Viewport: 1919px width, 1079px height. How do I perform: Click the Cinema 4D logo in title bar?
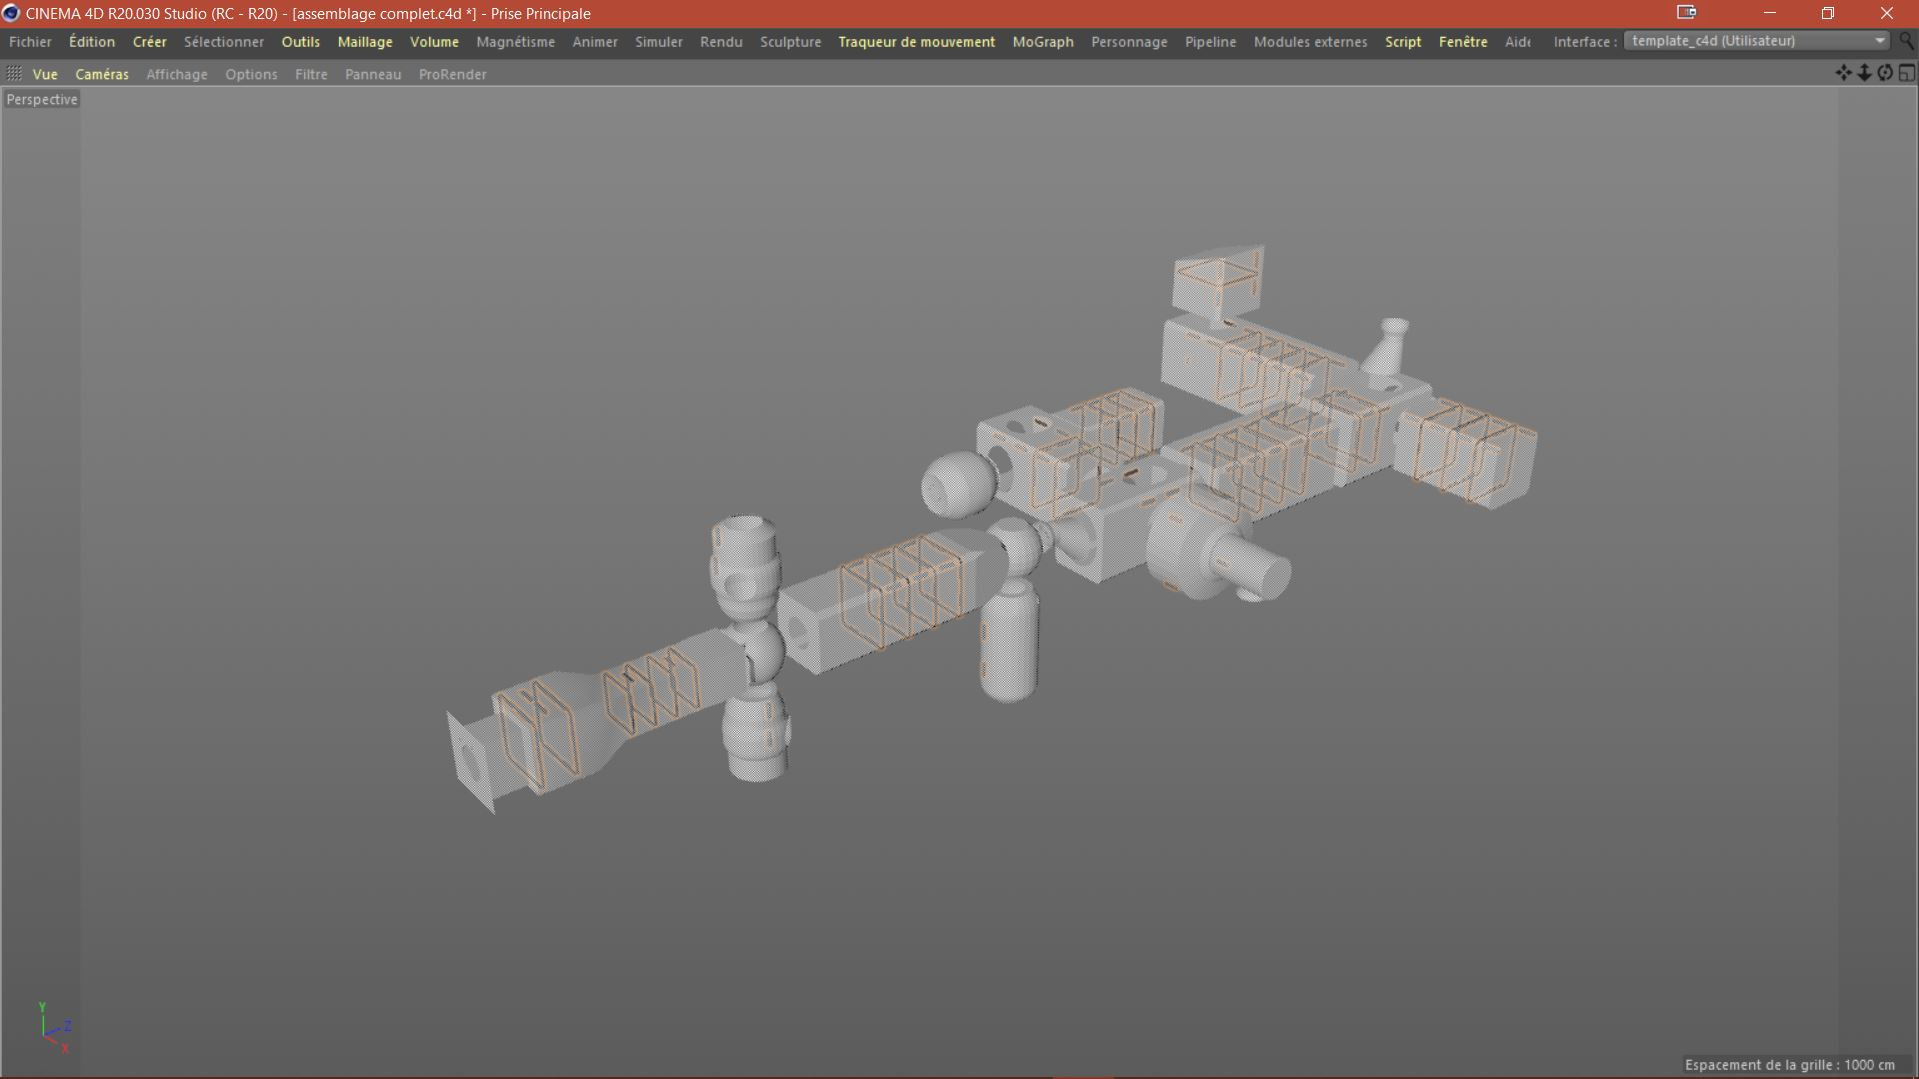click(11, 13)
